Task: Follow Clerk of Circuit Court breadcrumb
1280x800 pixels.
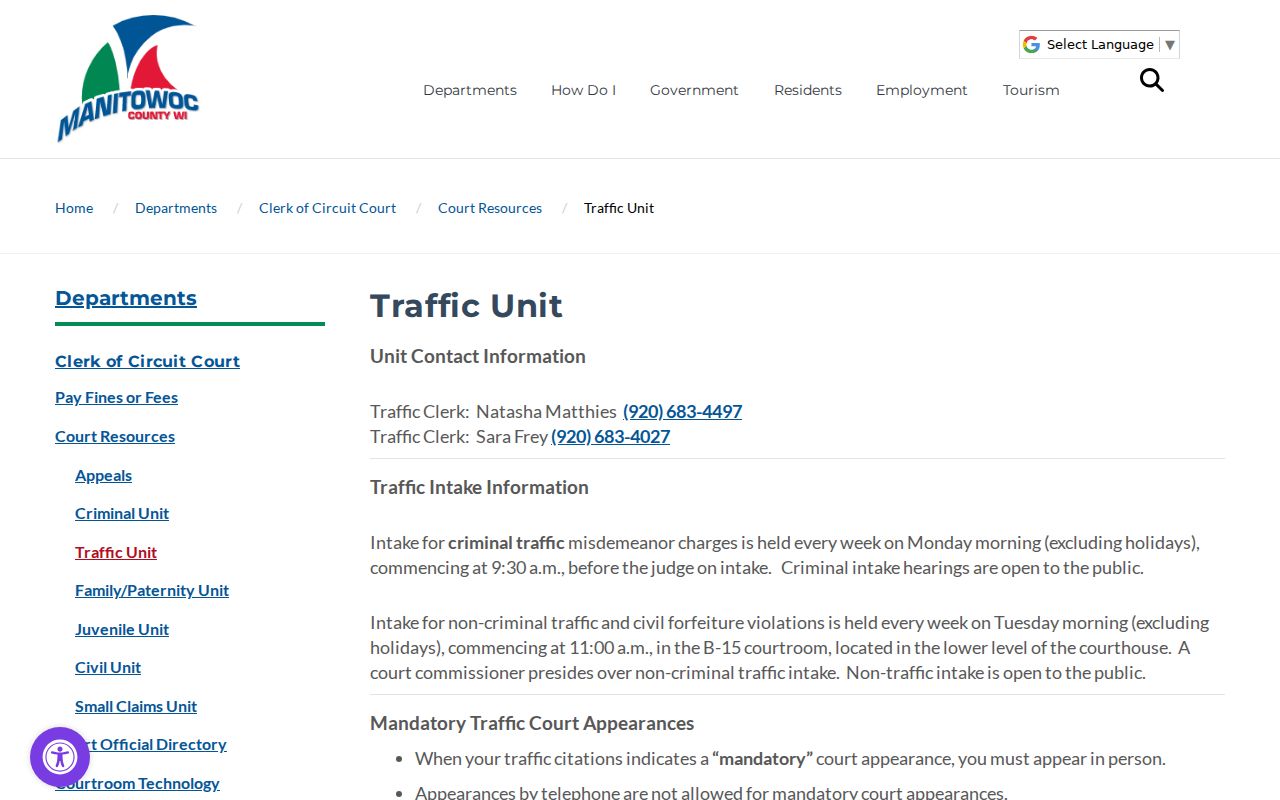Action: point(327,208)
